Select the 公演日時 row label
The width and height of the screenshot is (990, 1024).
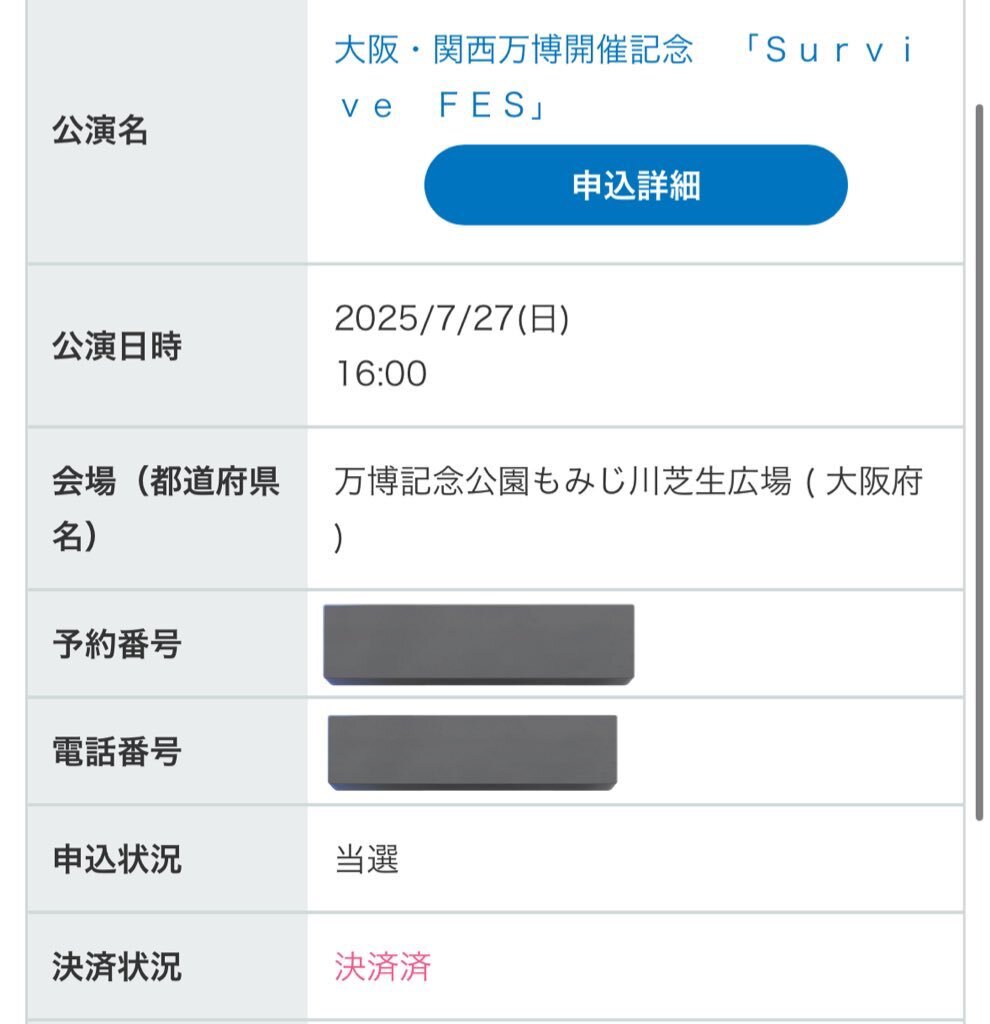coord(117,345)
